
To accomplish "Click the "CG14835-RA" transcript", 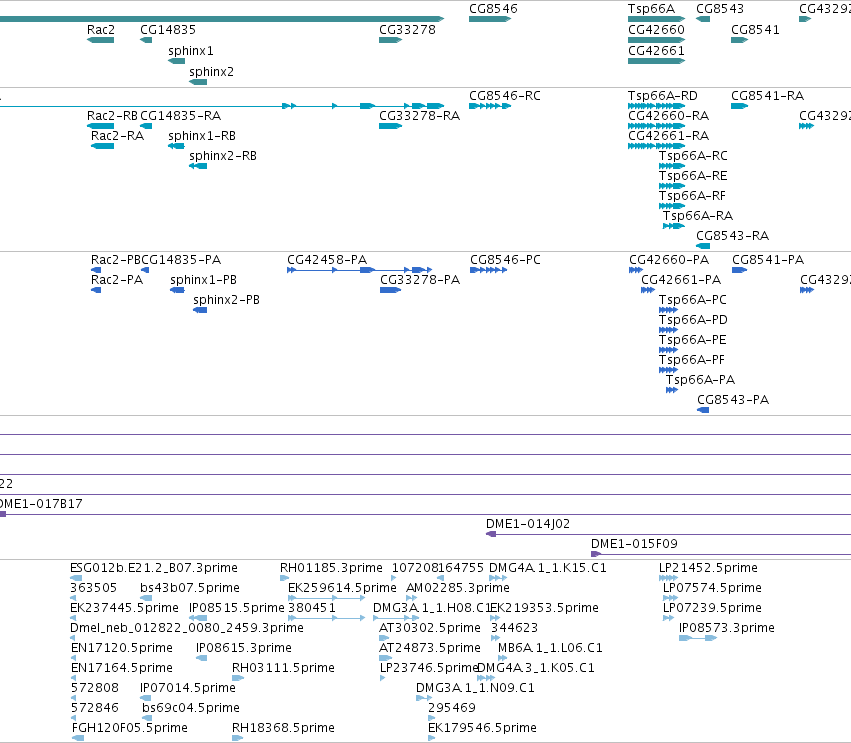I will tap(180, 116).
